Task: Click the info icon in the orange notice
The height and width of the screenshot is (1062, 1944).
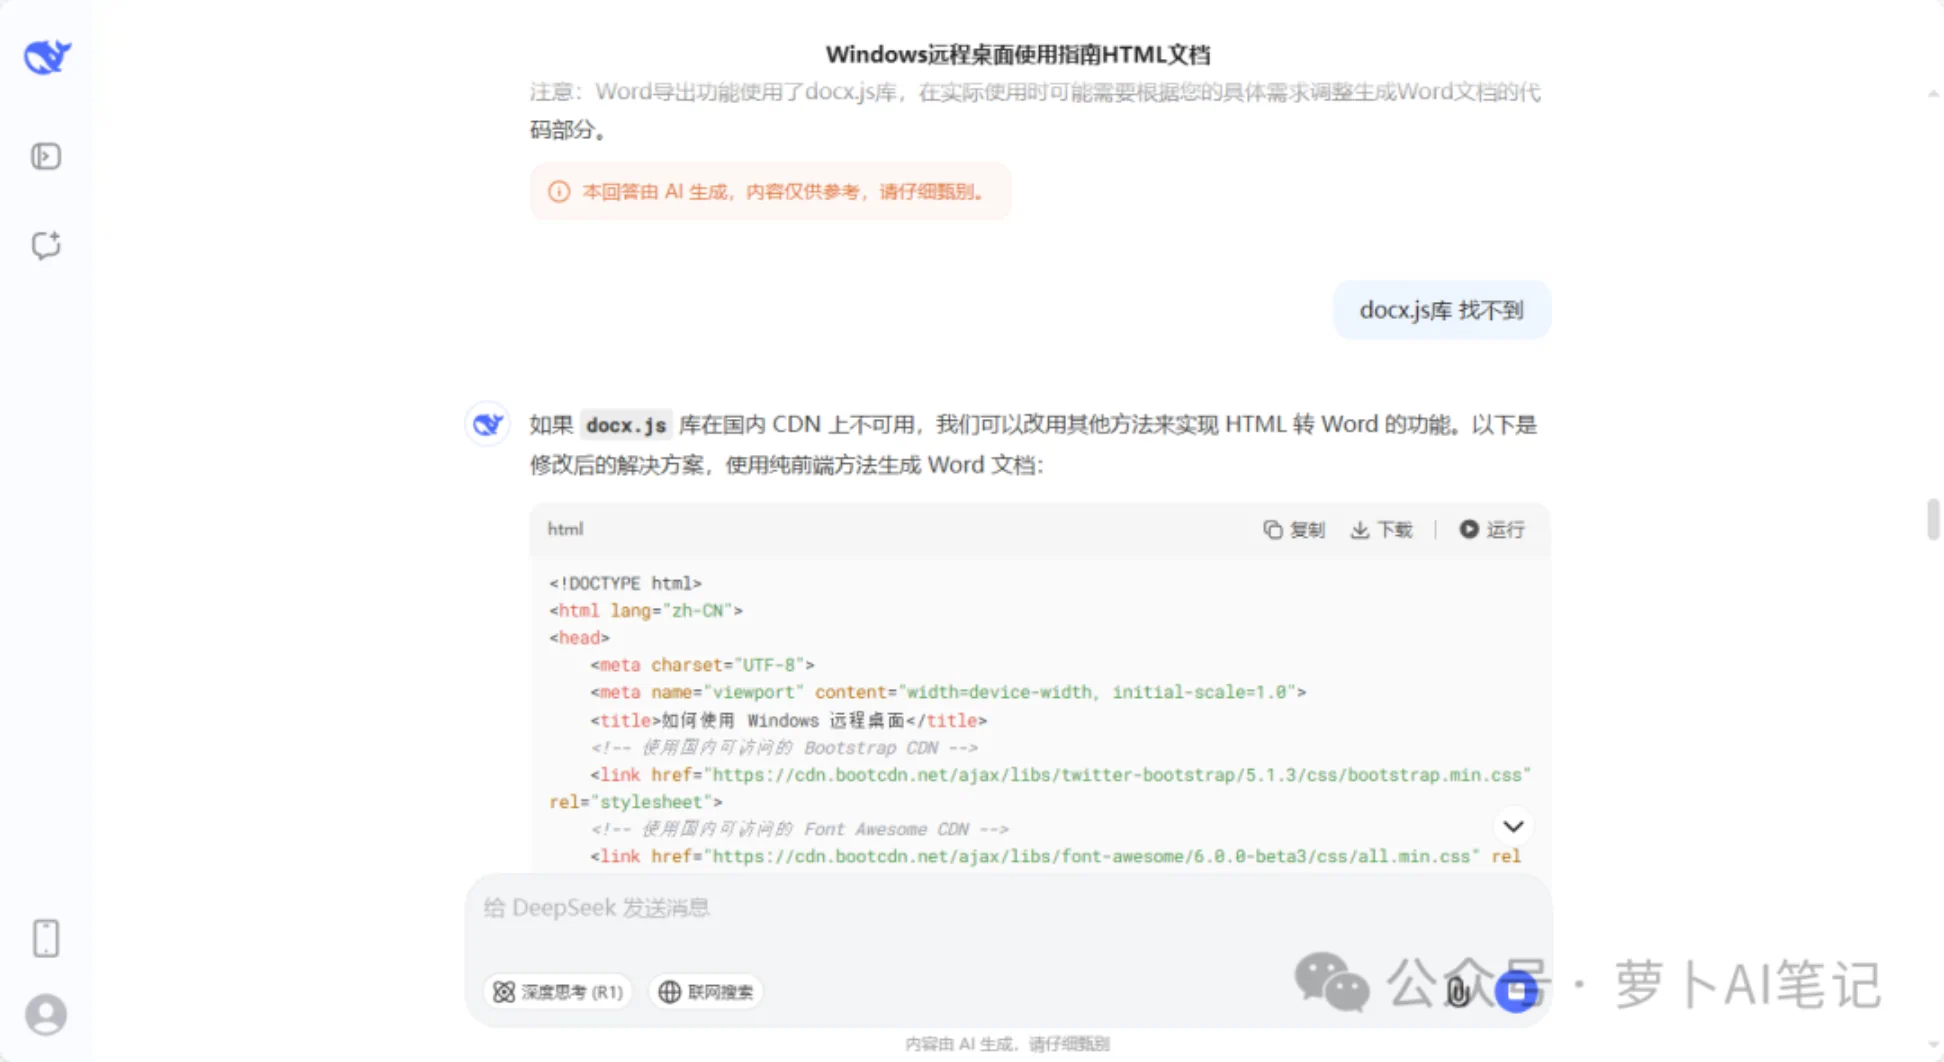Action: tap(559, 191)
